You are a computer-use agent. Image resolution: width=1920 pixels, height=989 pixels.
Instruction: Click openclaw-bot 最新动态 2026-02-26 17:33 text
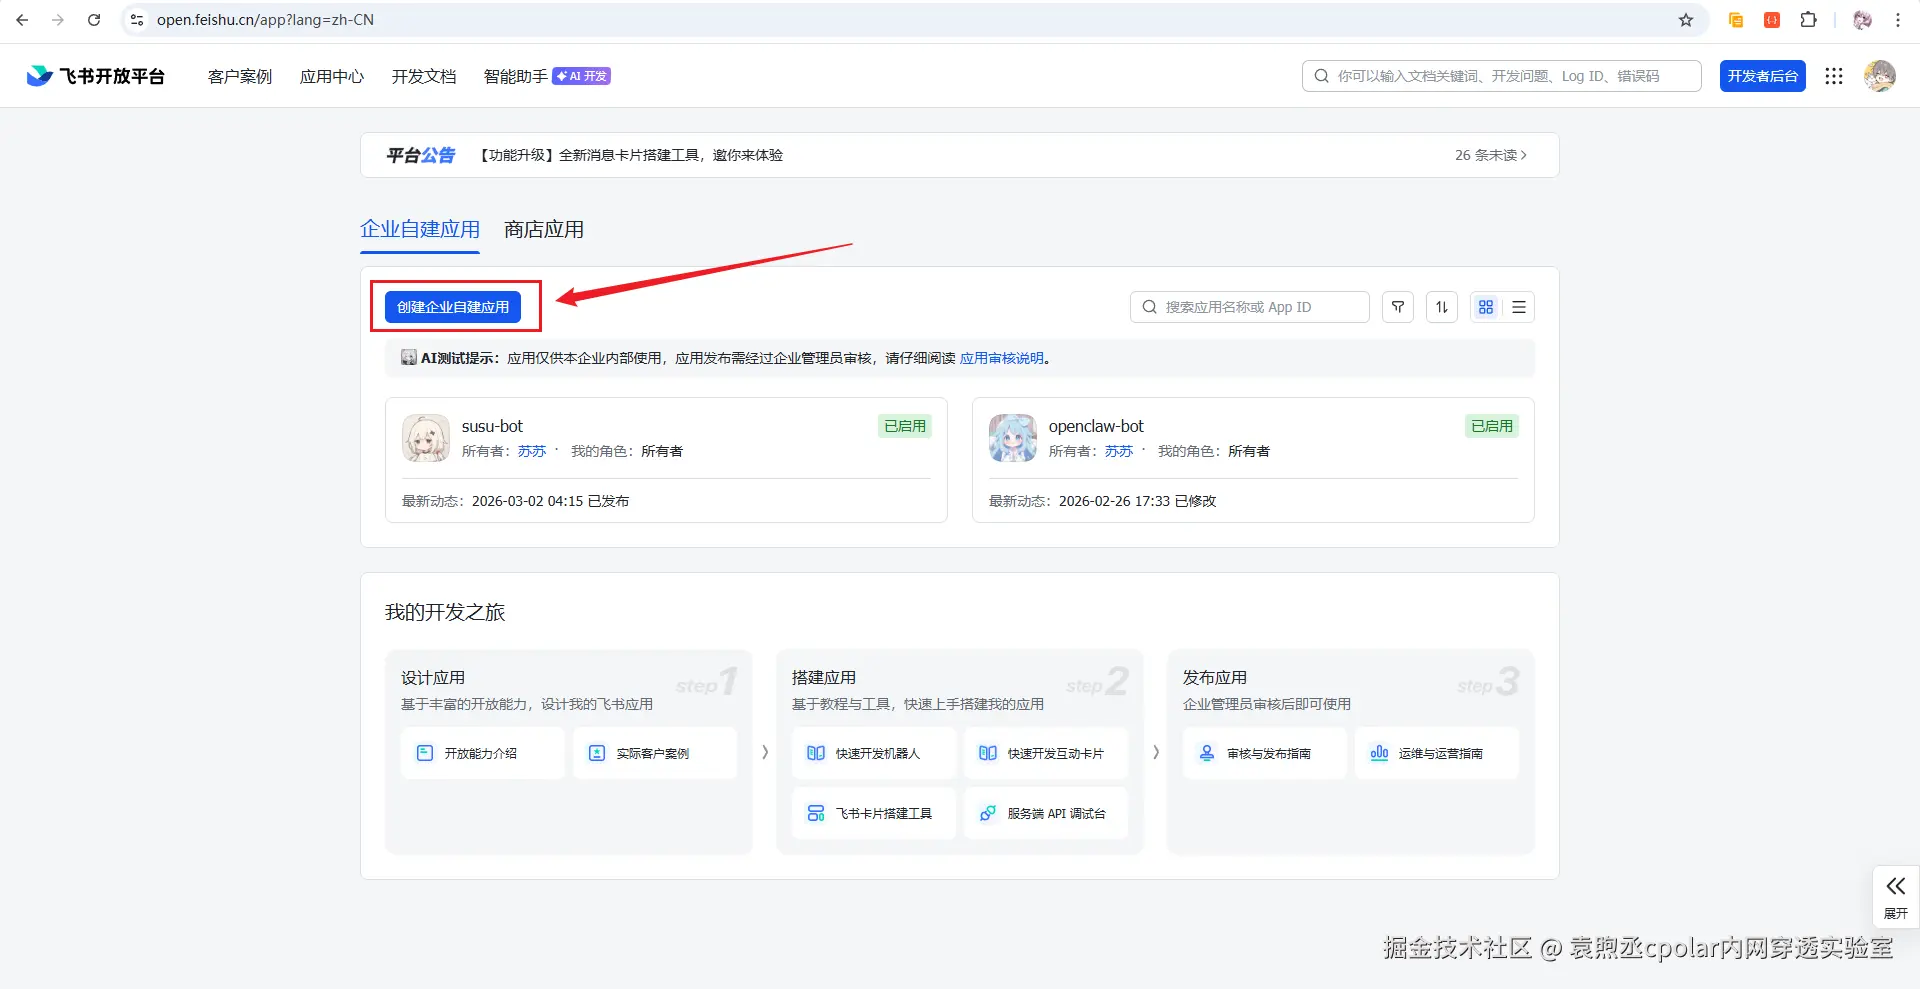1102,501
